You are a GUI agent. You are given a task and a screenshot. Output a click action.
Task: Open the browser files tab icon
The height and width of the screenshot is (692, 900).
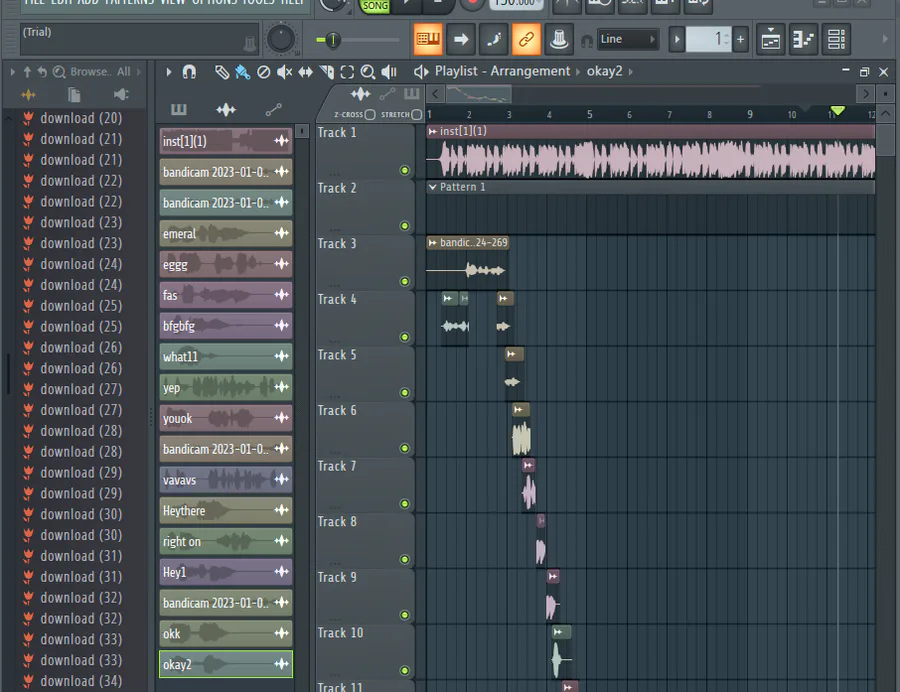click(x=74, y=94)
